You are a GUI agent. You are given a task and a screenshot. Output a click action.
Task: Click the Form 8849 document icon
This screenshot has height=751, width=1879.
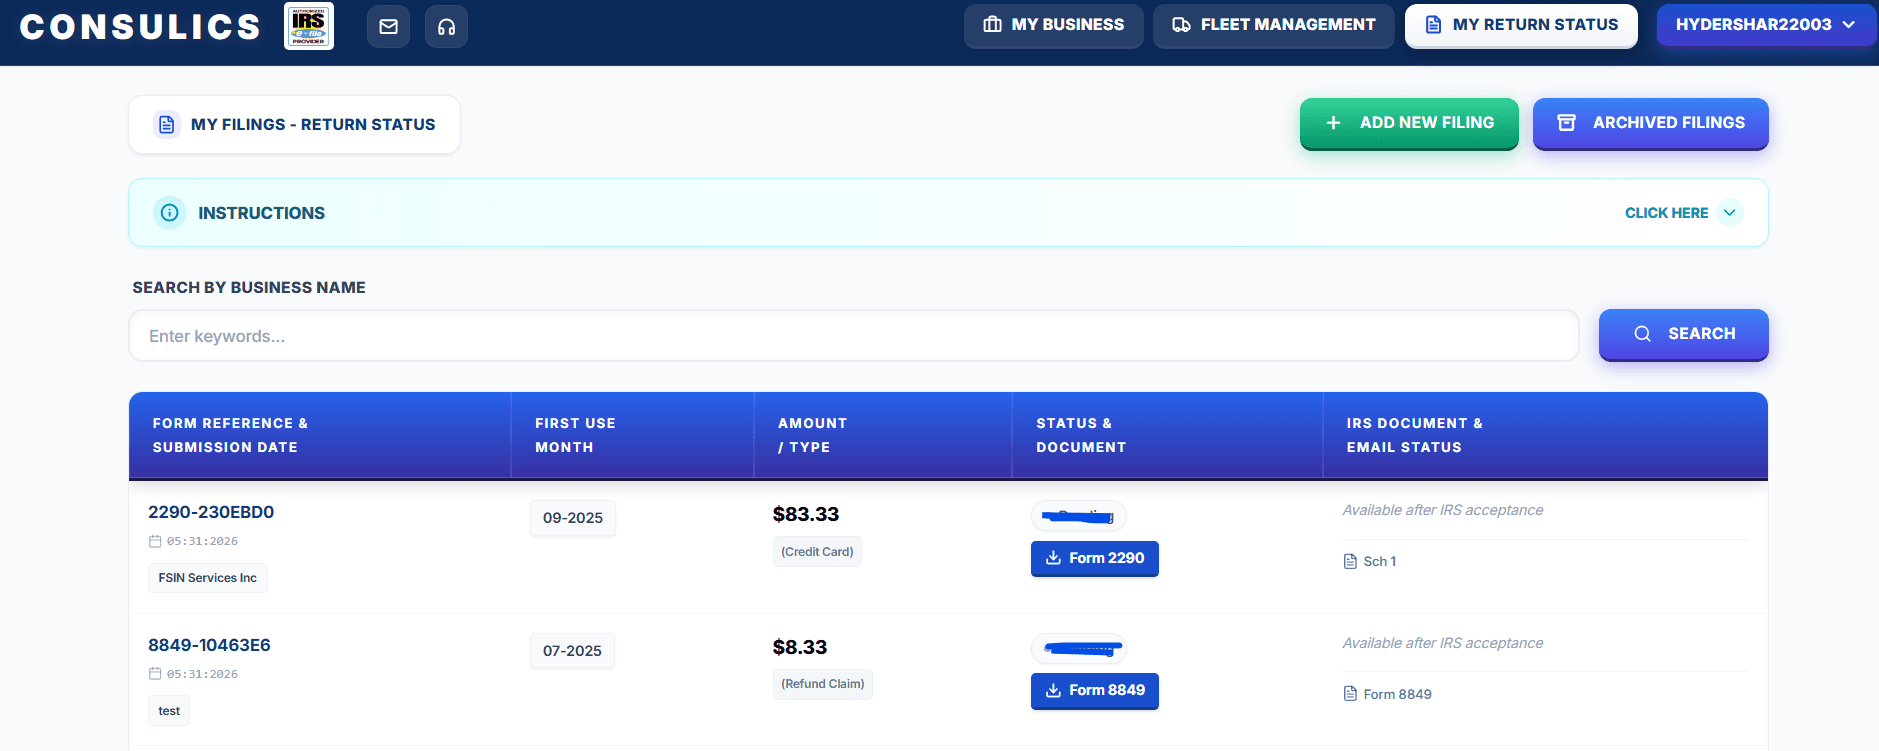[x=1350, y=694]
